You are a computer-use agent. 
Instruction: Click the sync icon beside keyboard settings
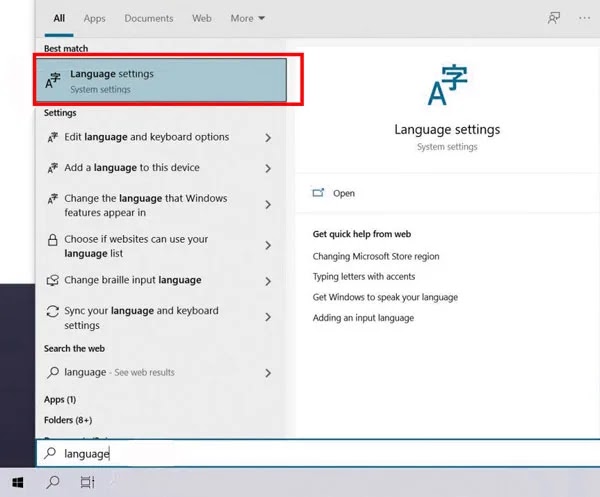(52, 311)
